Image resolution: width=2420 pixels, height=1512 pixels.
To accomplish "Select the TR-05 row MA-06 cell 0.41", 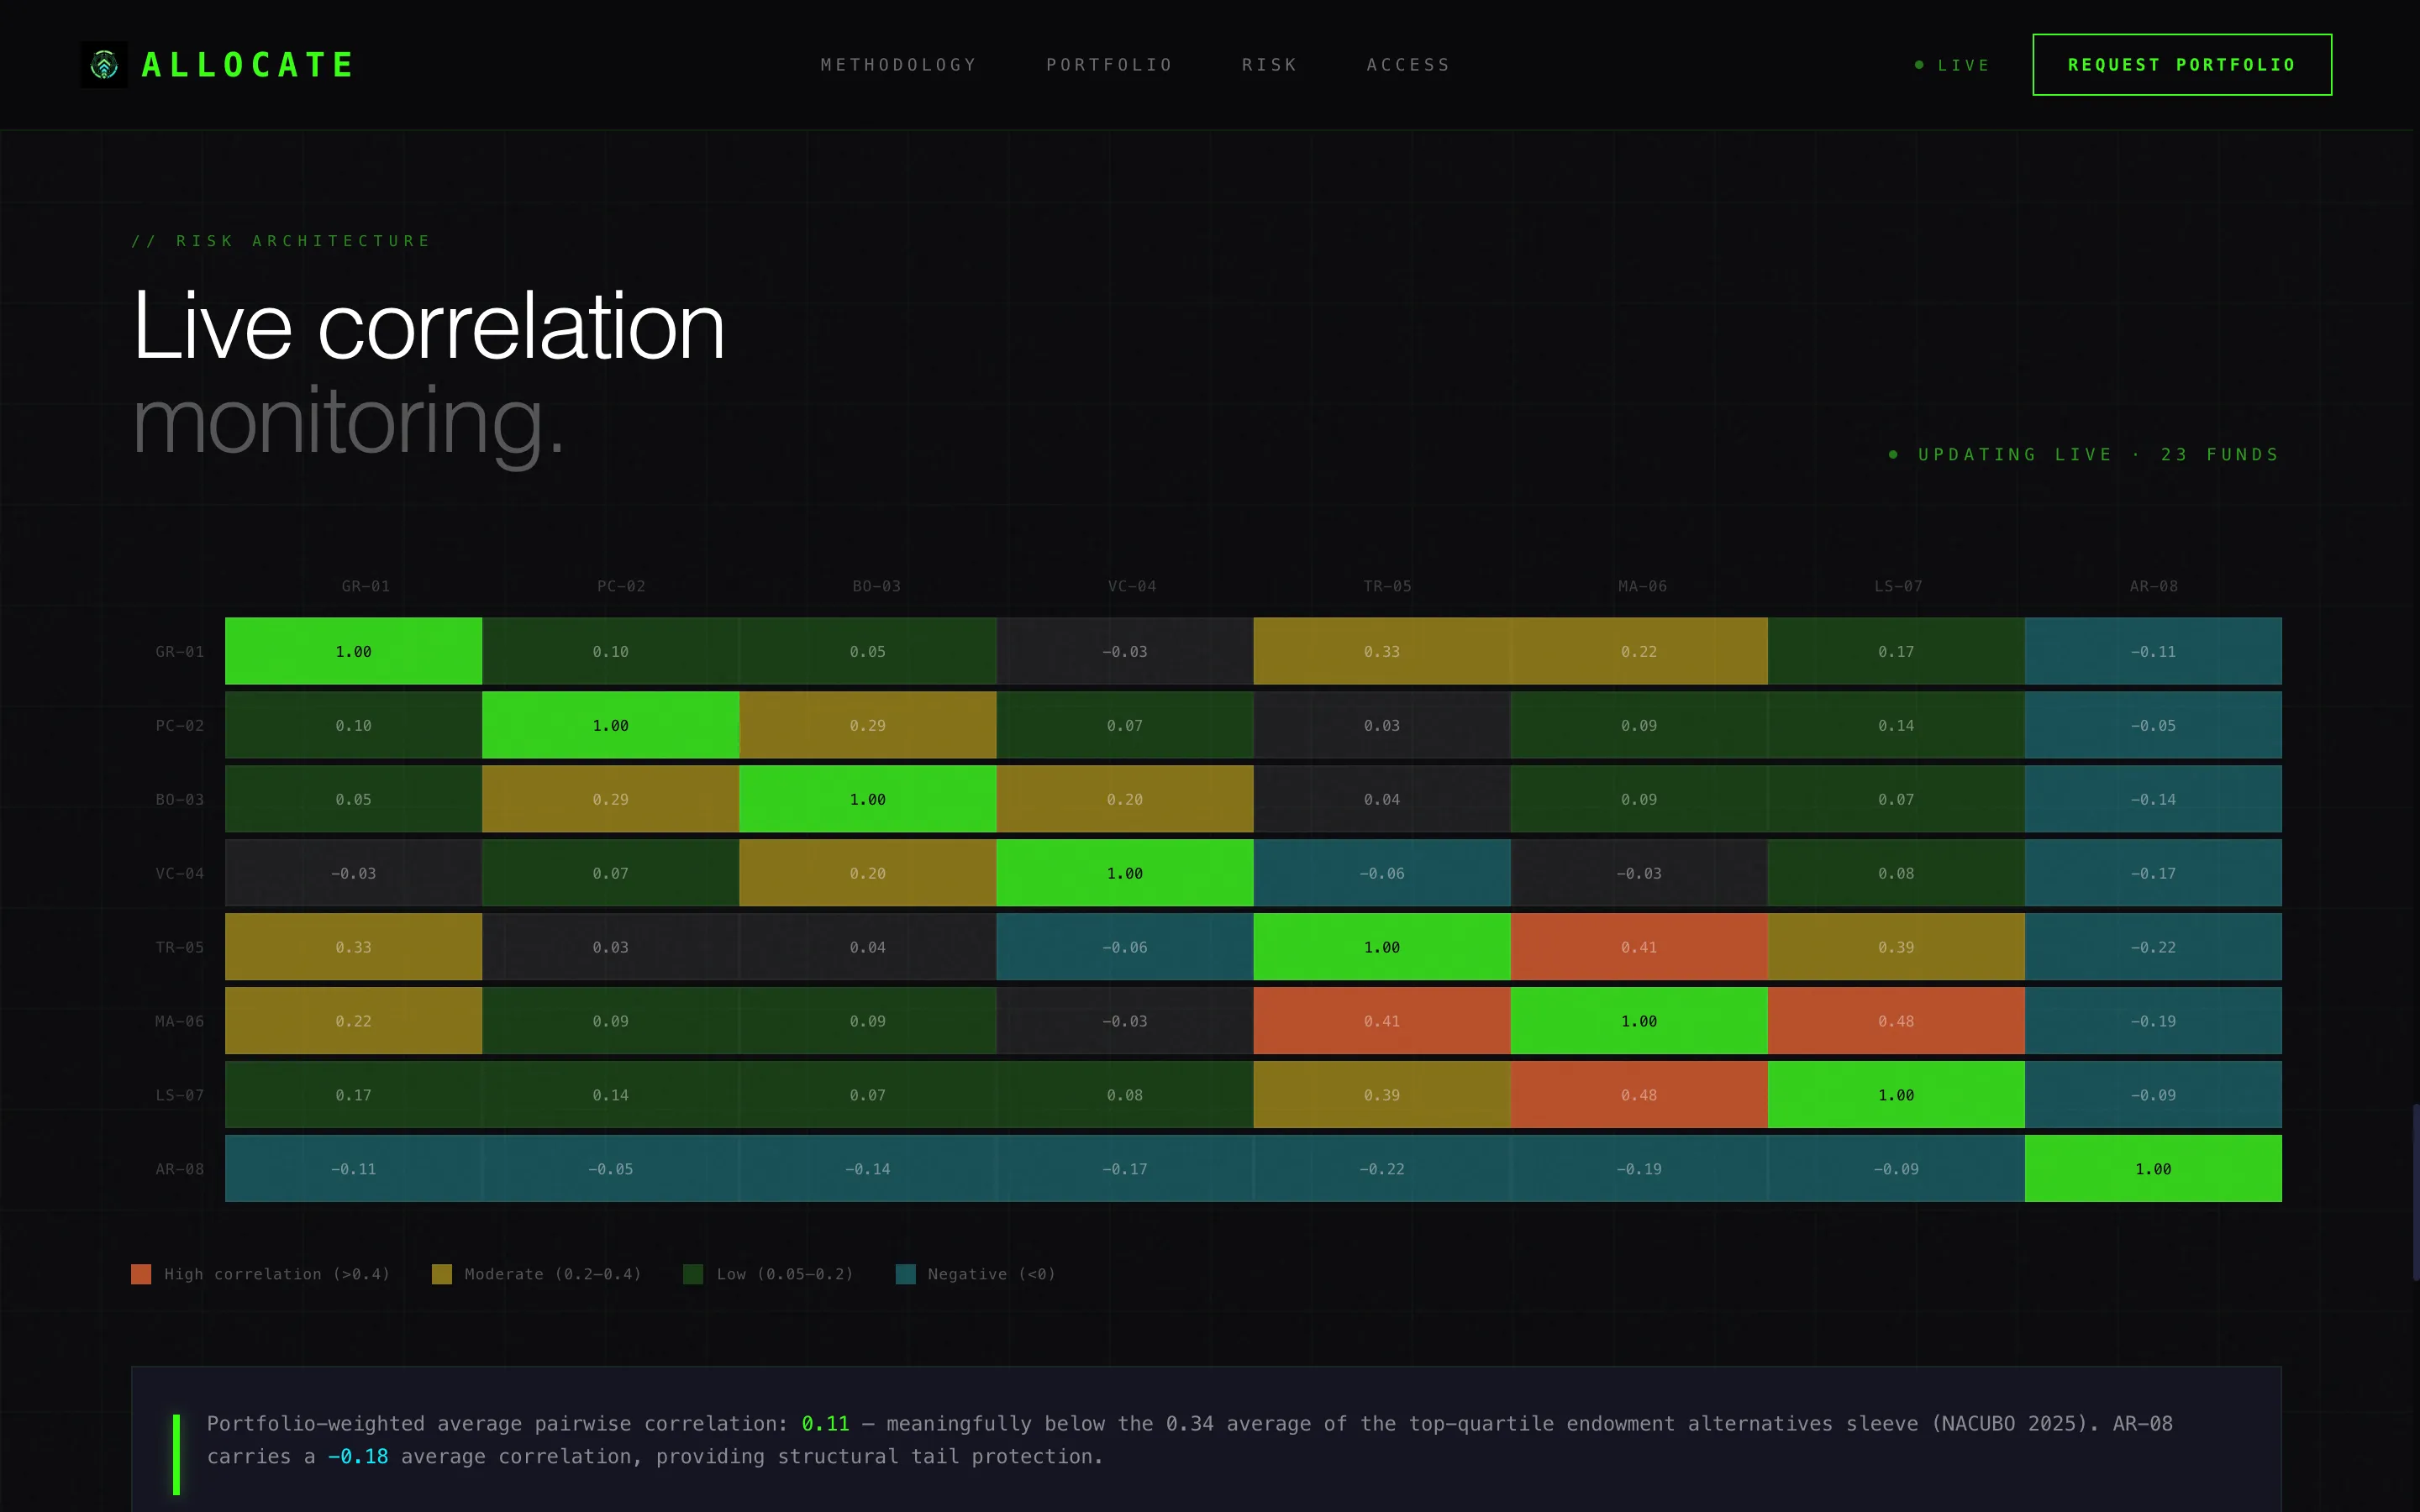I will (x=1639, y=947).
